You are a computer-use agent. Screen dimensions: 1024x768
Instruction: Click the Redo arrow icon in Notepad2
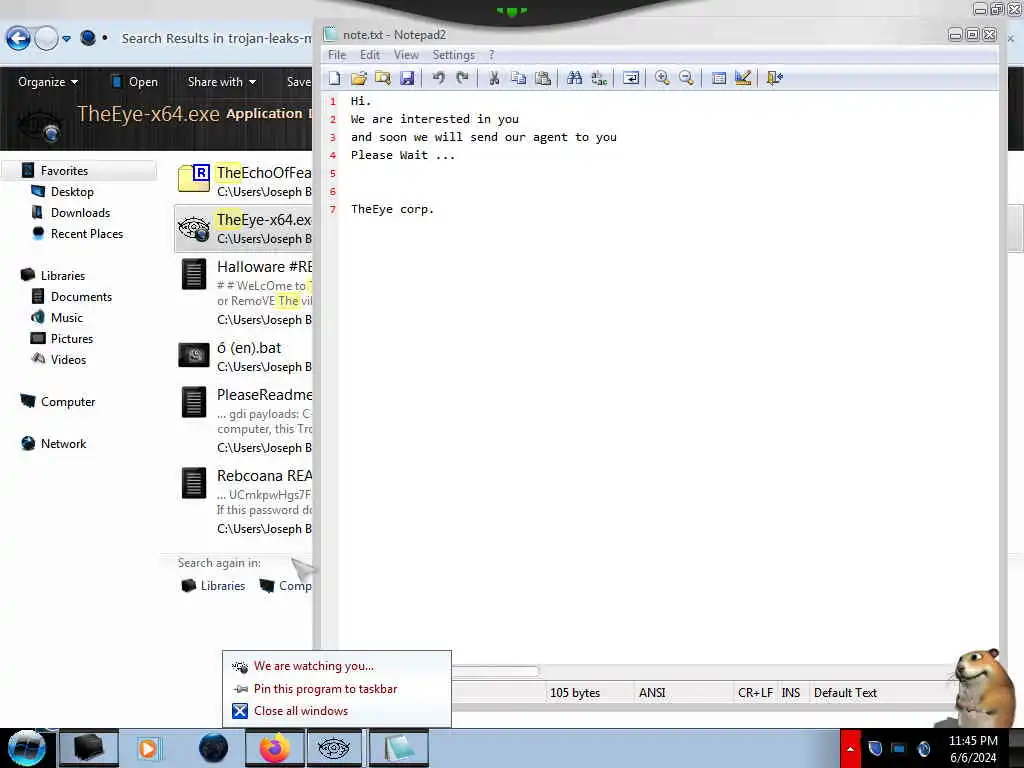pyautogui.click(x=462, y=78)
